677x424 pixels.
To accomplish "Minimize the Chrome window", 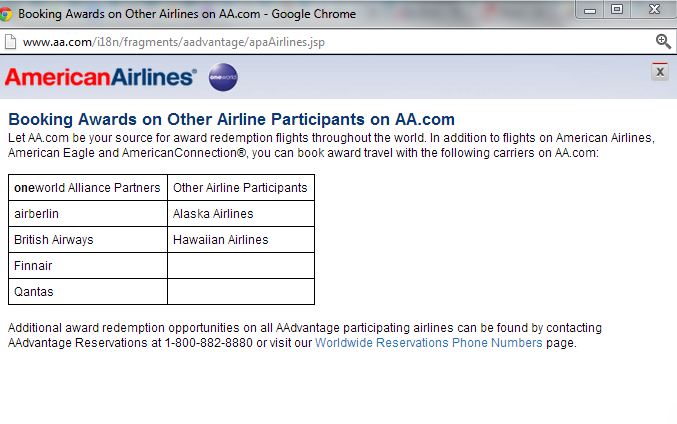I will click(590, 10).
